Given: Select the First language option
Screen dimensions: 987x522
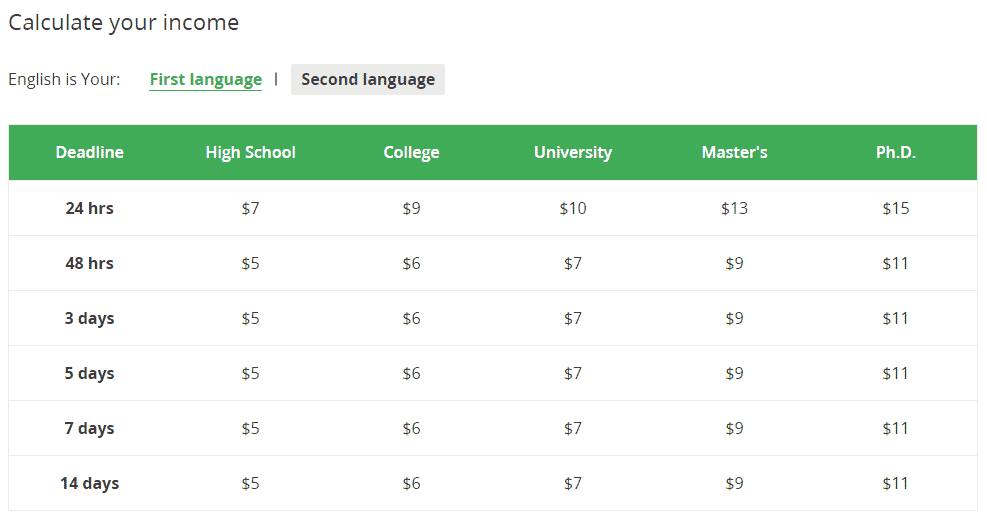Looking at the screenshot, I should 205,79.
